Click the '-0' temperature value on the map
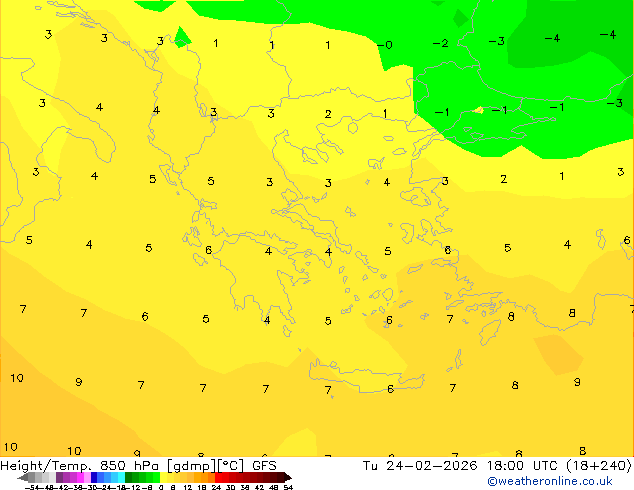The height and width of the screenshot is (490, 634). coord(385,45)
